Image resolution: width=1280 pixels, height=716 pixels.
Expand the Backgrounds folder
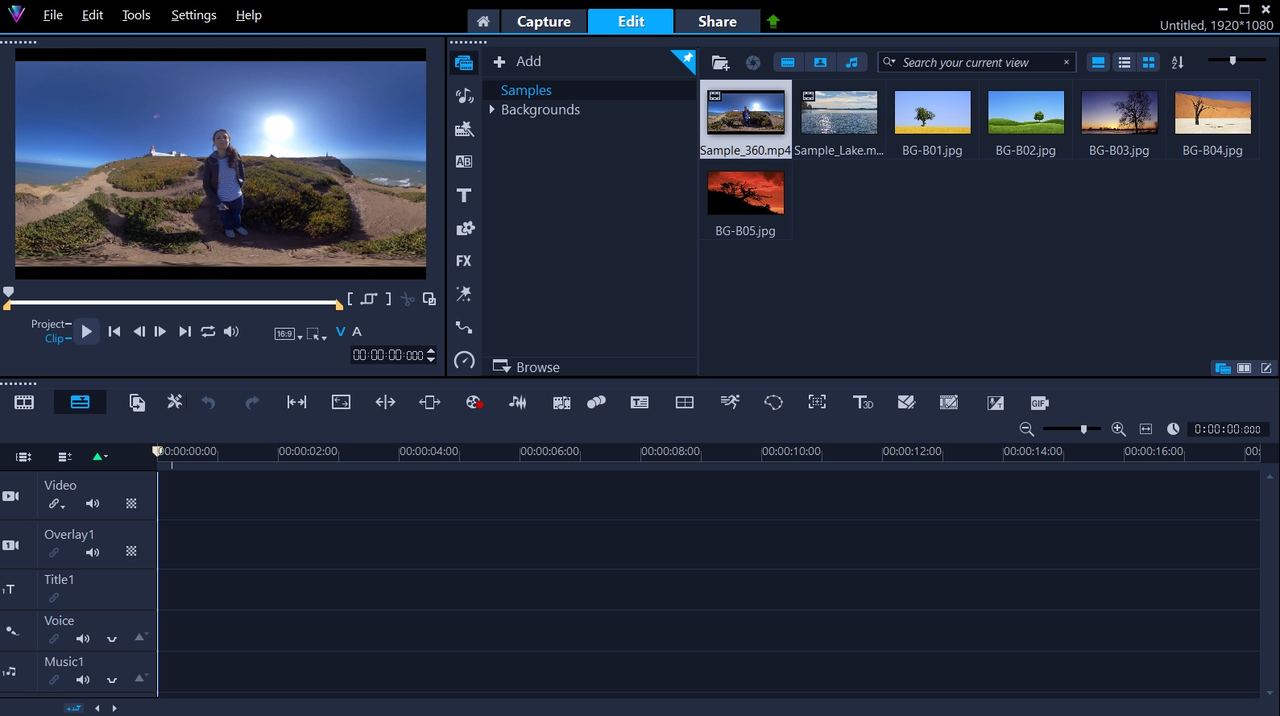tap(492, 109)
